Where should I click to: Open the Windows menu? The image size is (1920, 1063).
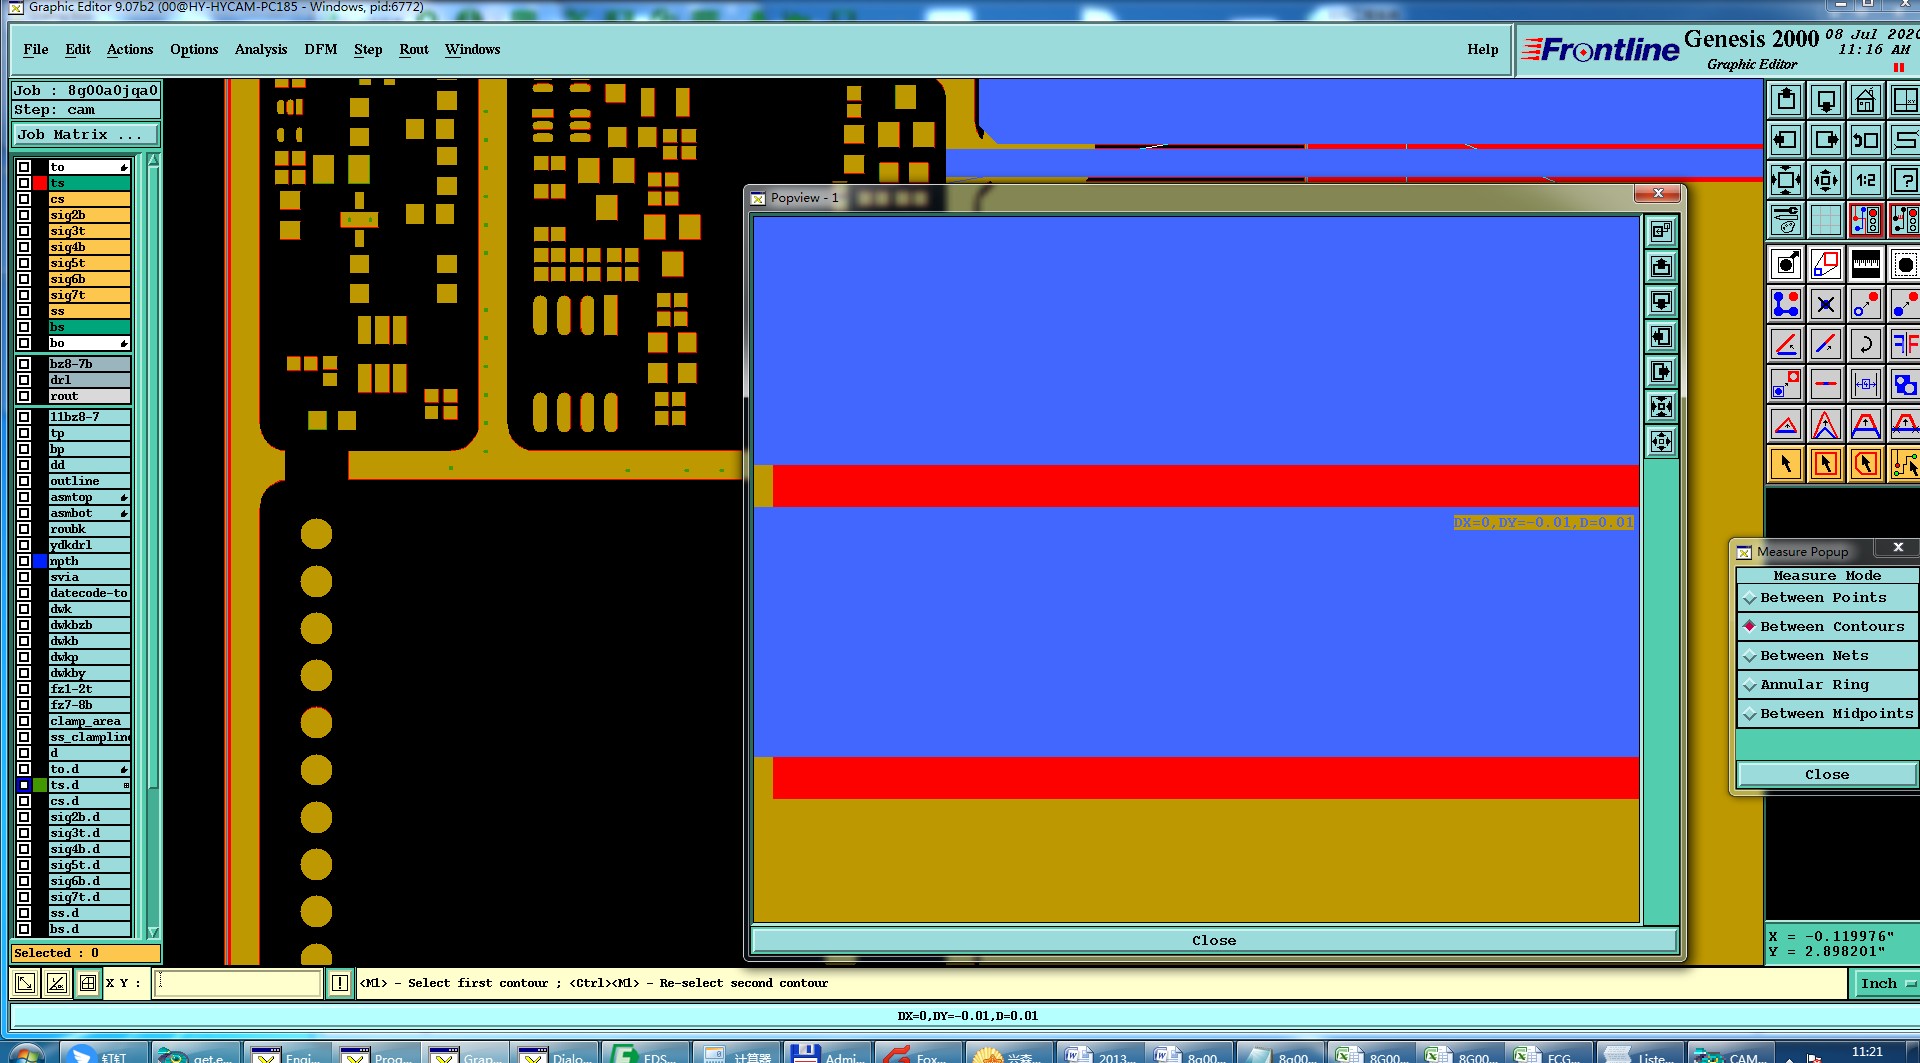pos(473,49)
